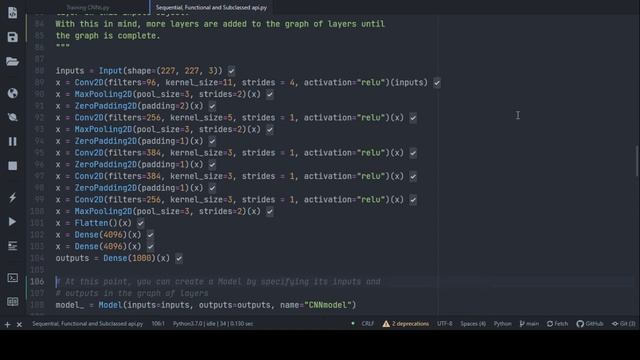Click checkmark after Conv2D filters=96 line
The width and height of the screenshot is (640, 360).
437,83
